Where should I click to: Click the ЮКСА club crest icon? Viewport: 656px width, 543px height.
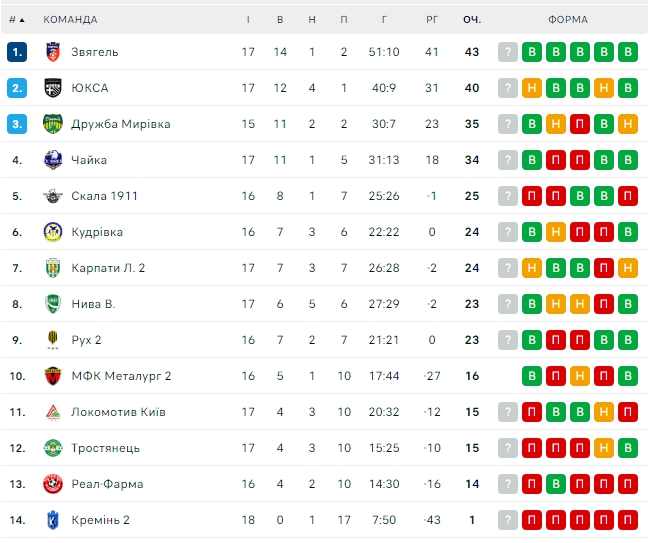(x=54, y=88)
